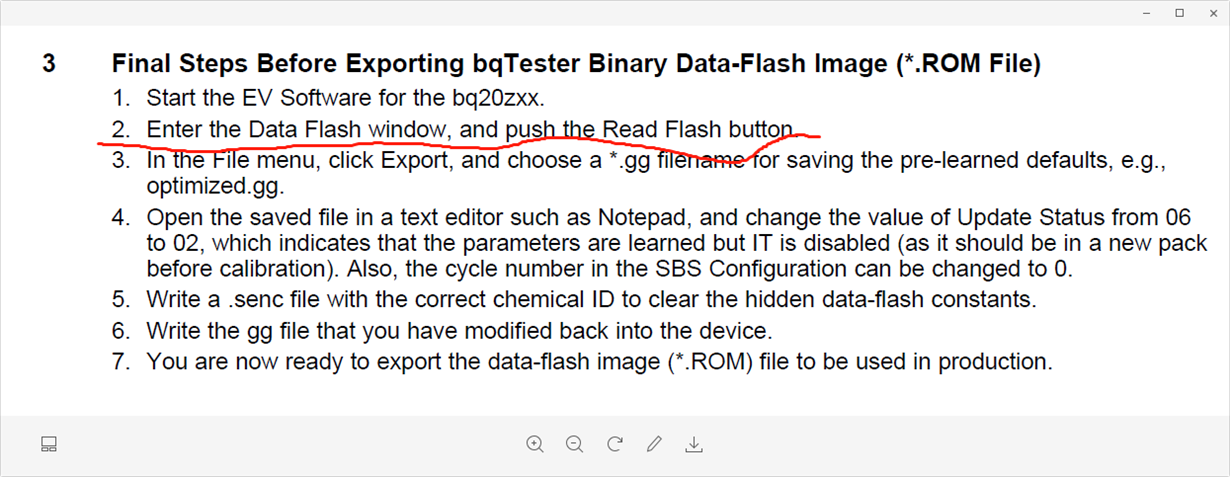This screenshot has width=1230, height=477.
Task: Click the optimized.gg filename text
Action: (214, 186)
